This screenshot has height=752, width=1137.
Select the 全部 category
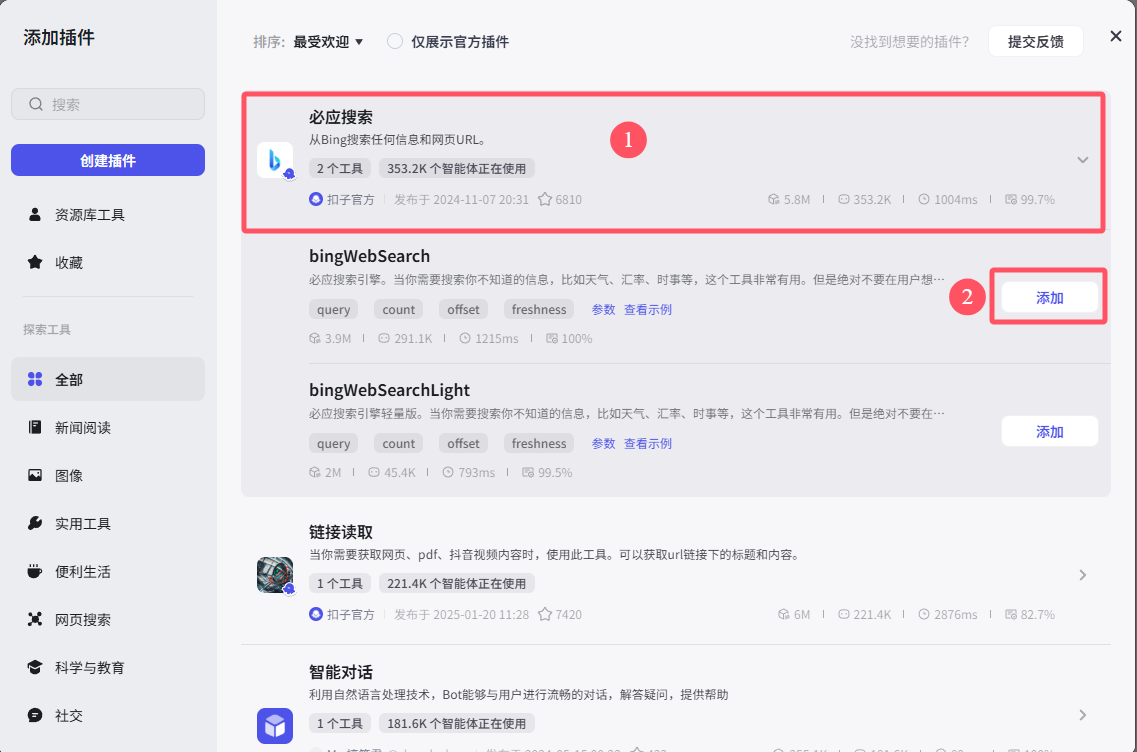pos(108,379)
